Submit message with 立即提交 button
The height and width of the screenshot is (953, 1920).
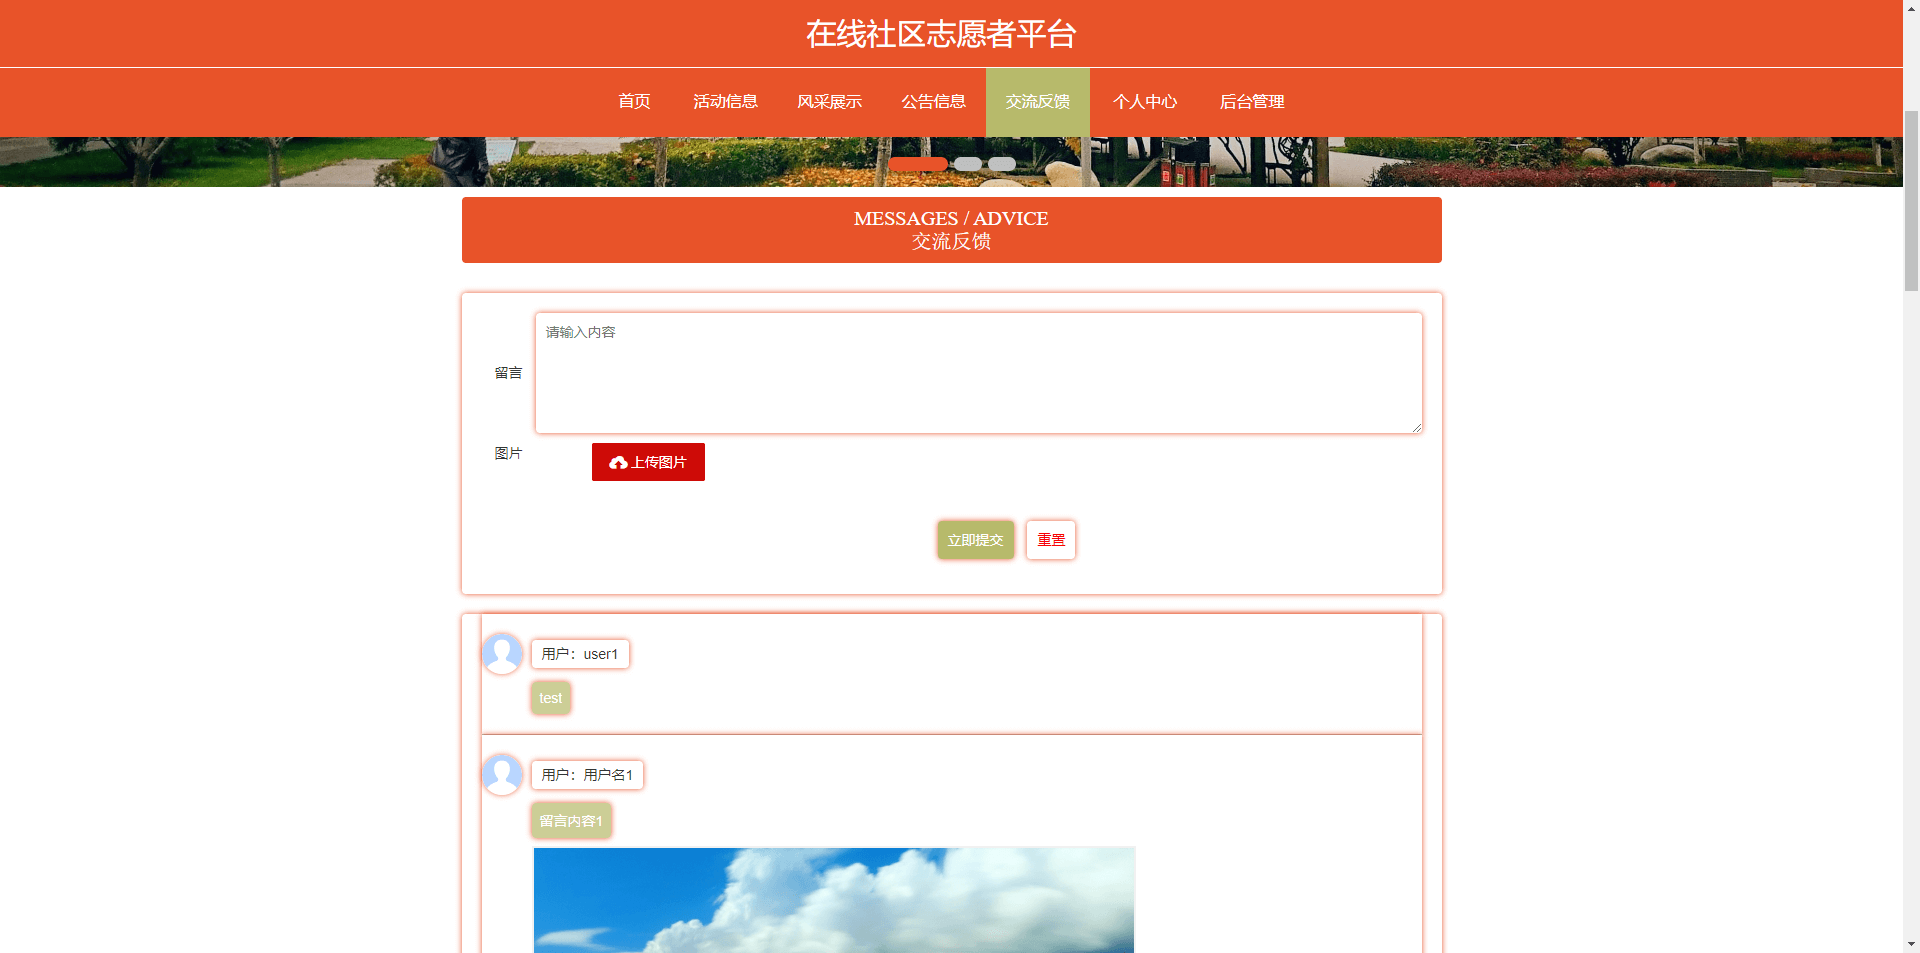coord(975,540)
